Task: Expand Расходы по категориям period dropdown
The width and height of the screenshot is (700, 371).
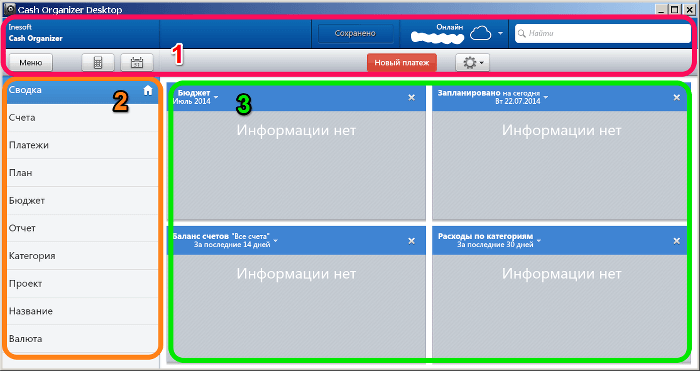Action: [x=539, y=241]
